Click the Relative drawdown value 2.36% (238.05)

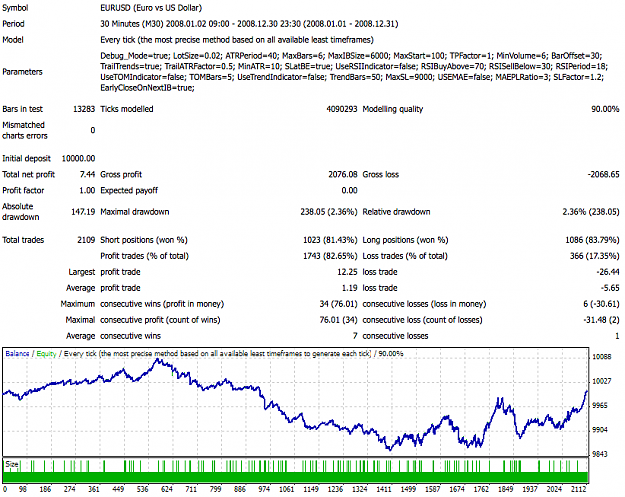[x=591, y=212]
